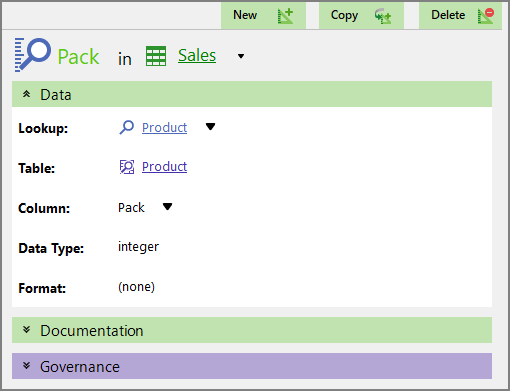
Task: Click the Lookup: field label
Action: (43, 128)
